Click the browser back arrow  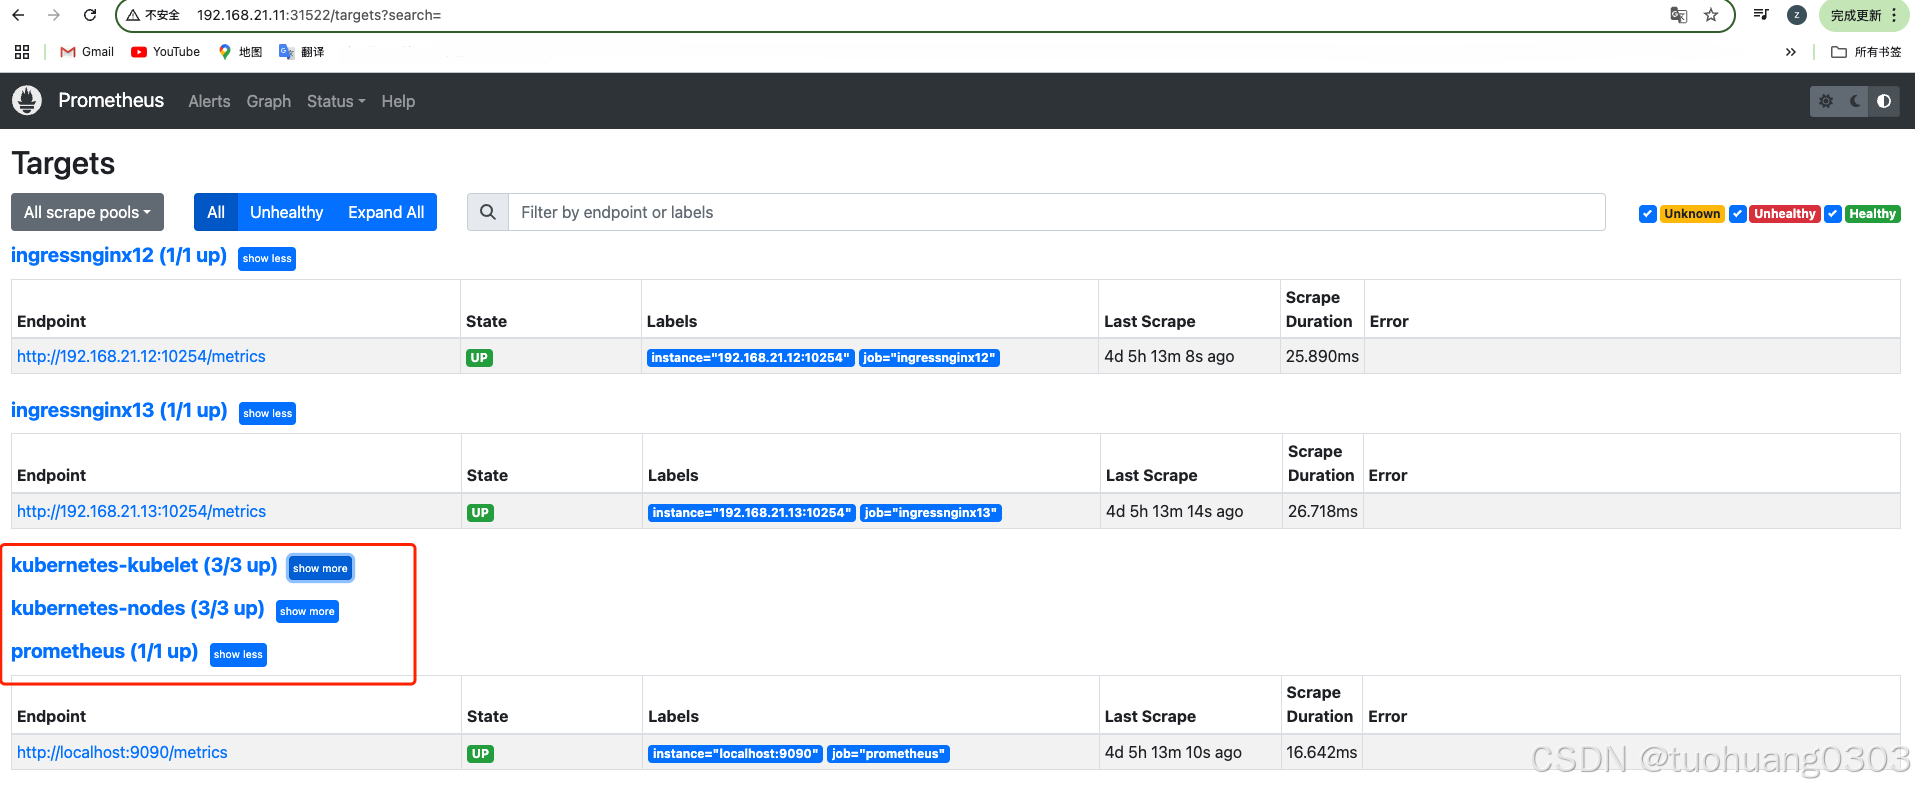[x=18, y=15]
